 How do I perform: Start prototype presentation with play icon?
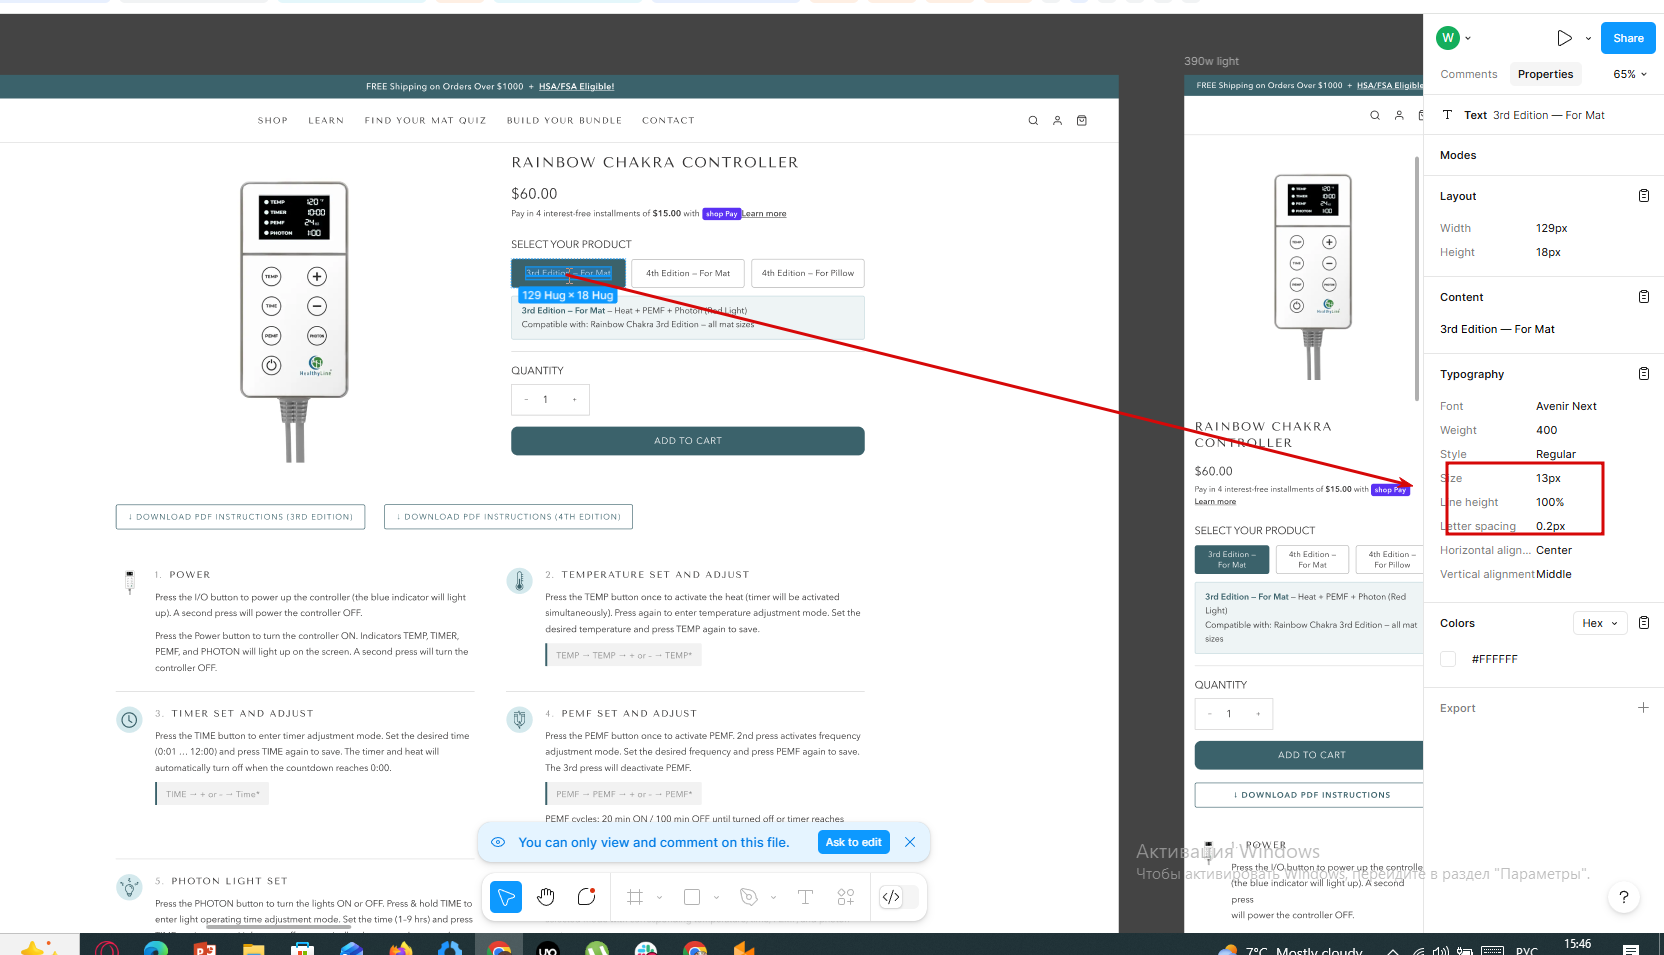click(1564, 38)
